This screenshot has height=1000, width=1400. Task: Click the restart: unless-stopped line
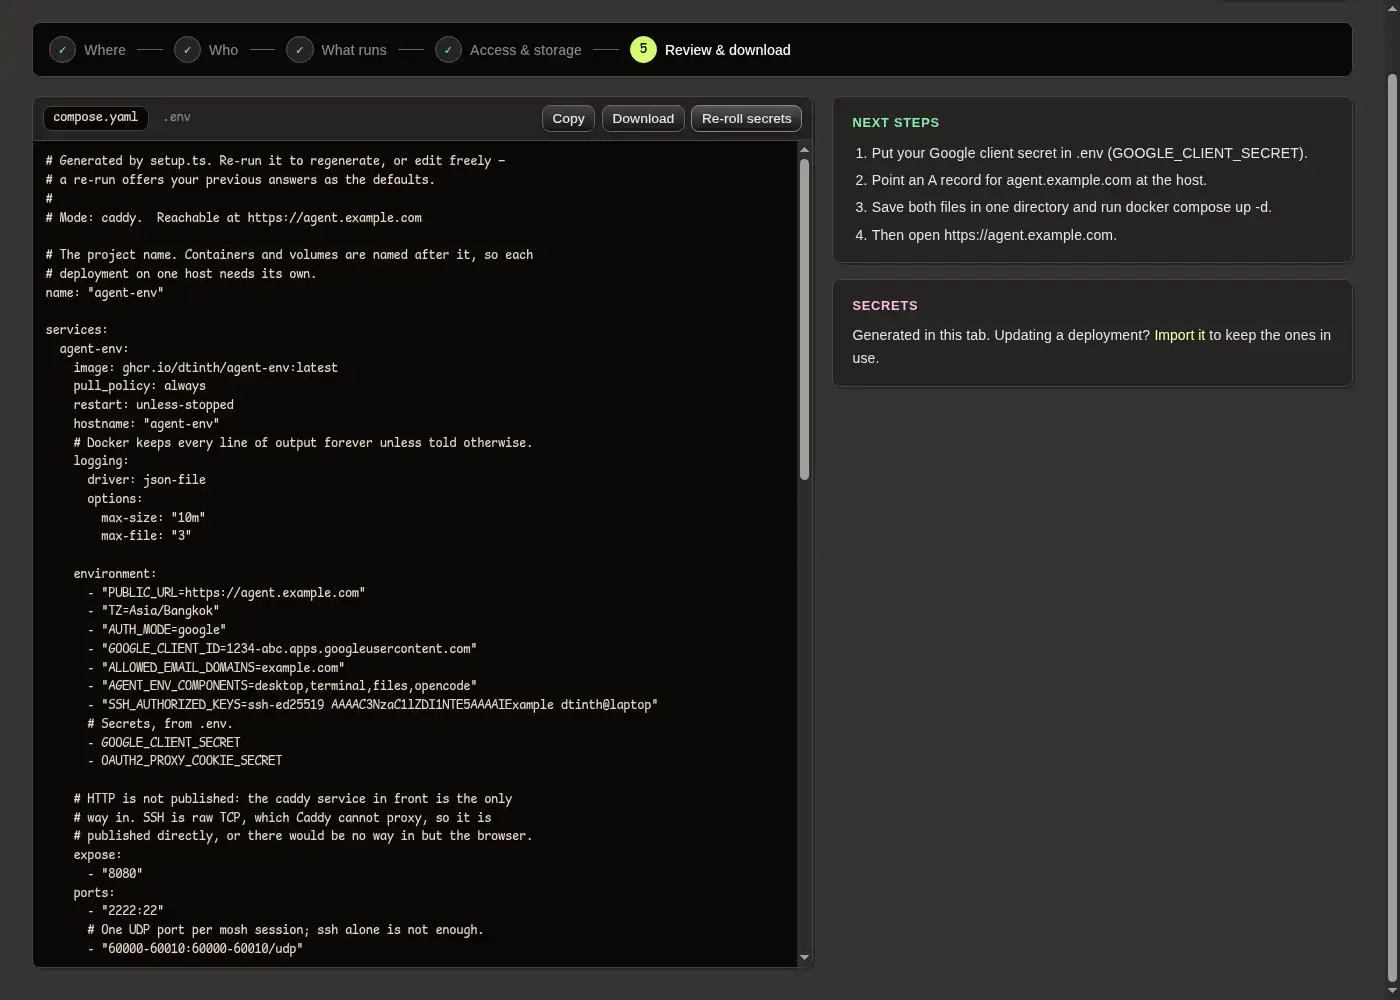153,405
